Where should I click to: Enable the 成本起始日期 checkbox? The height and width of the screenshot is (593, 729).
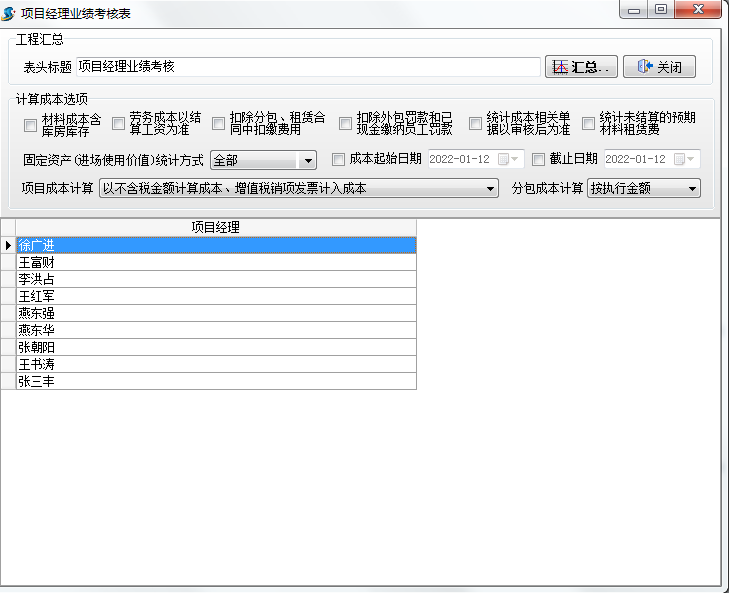[x=338, y=159]
